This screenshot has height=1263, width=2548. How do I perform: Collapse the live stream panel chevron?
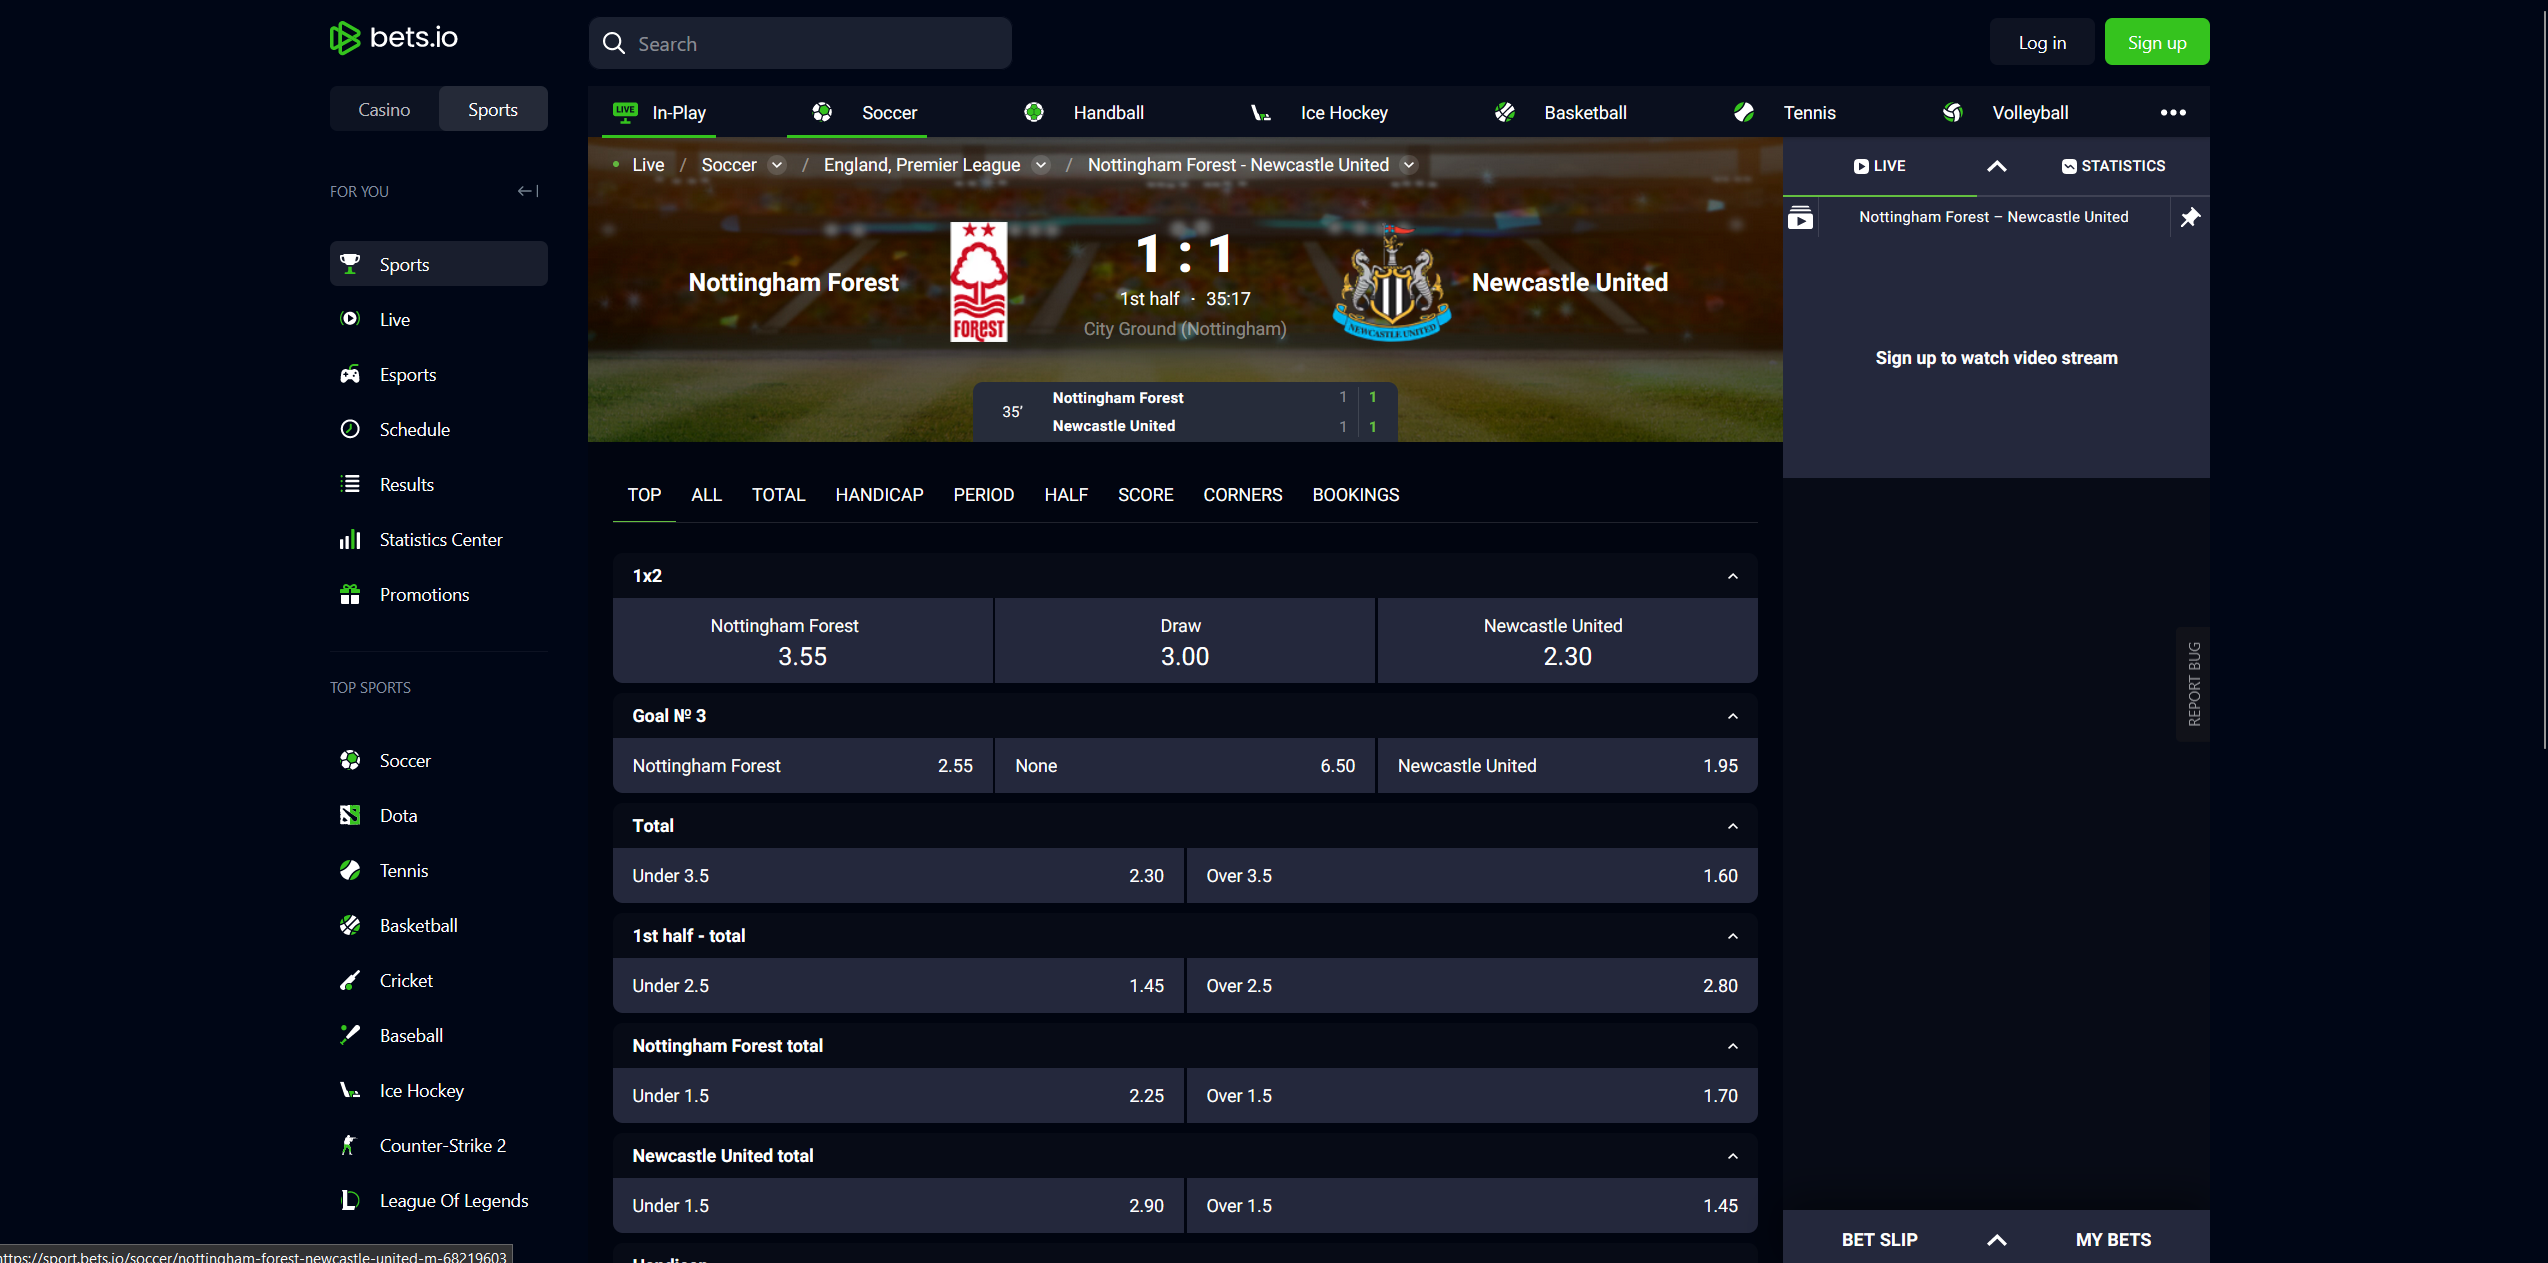coord(1996,166)
